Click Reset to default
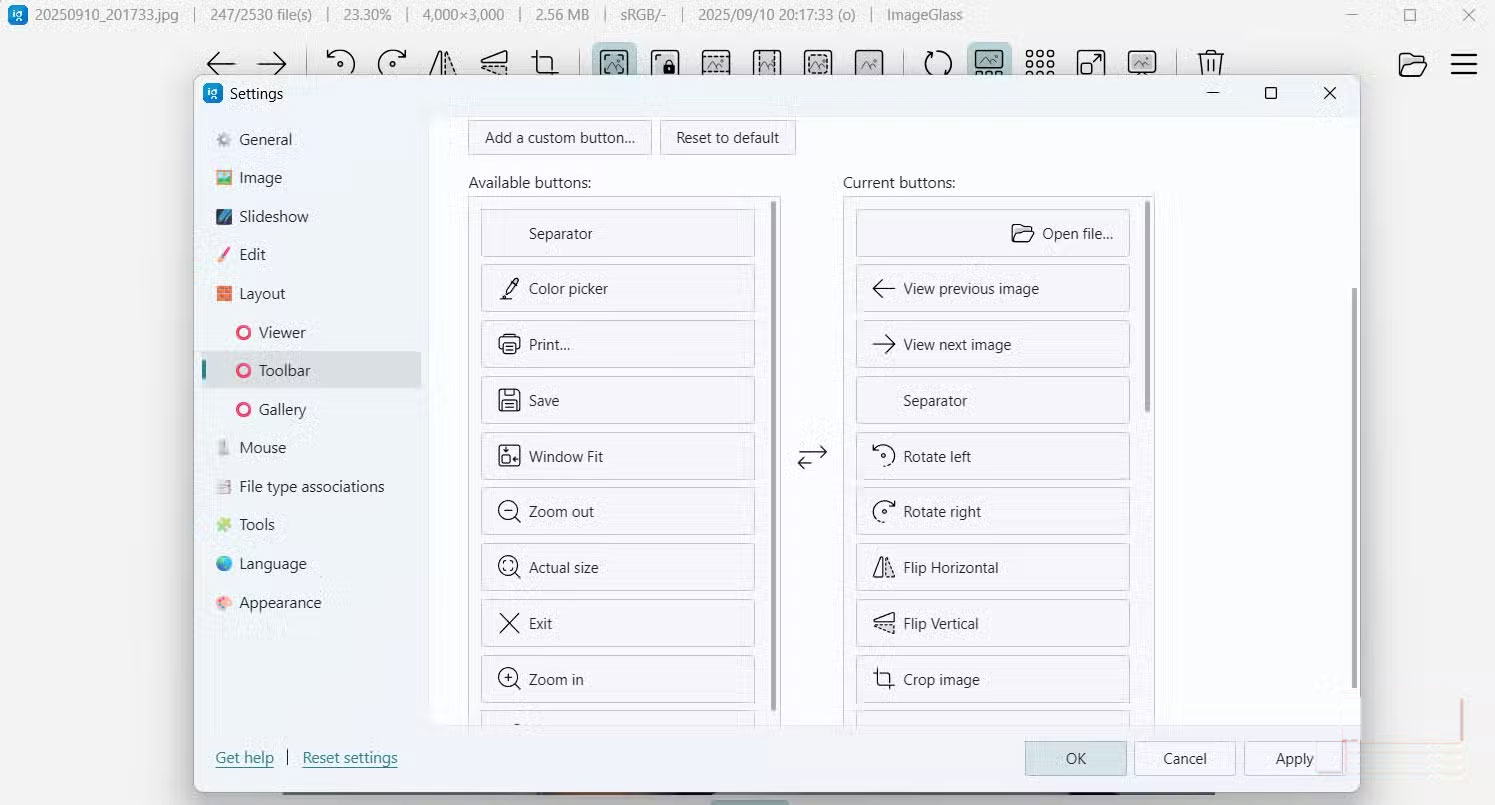 click(x=727, y=137)
